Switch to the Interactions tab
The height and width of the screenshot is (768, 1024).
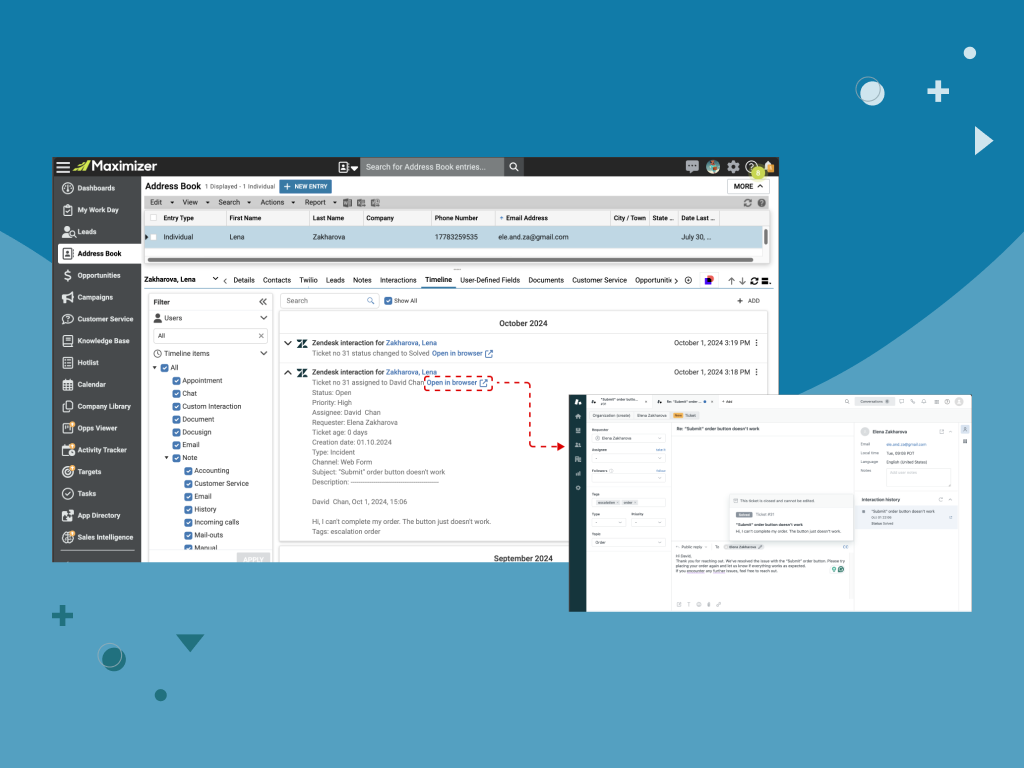coord(398,280)
